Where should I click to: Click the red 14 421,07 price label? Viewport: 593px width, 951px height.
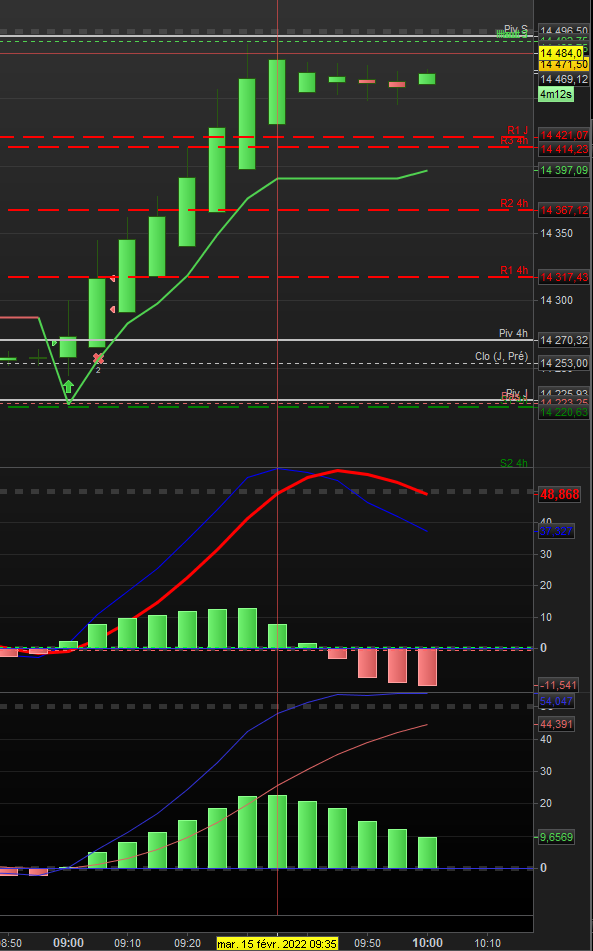[x=564, y=135]
